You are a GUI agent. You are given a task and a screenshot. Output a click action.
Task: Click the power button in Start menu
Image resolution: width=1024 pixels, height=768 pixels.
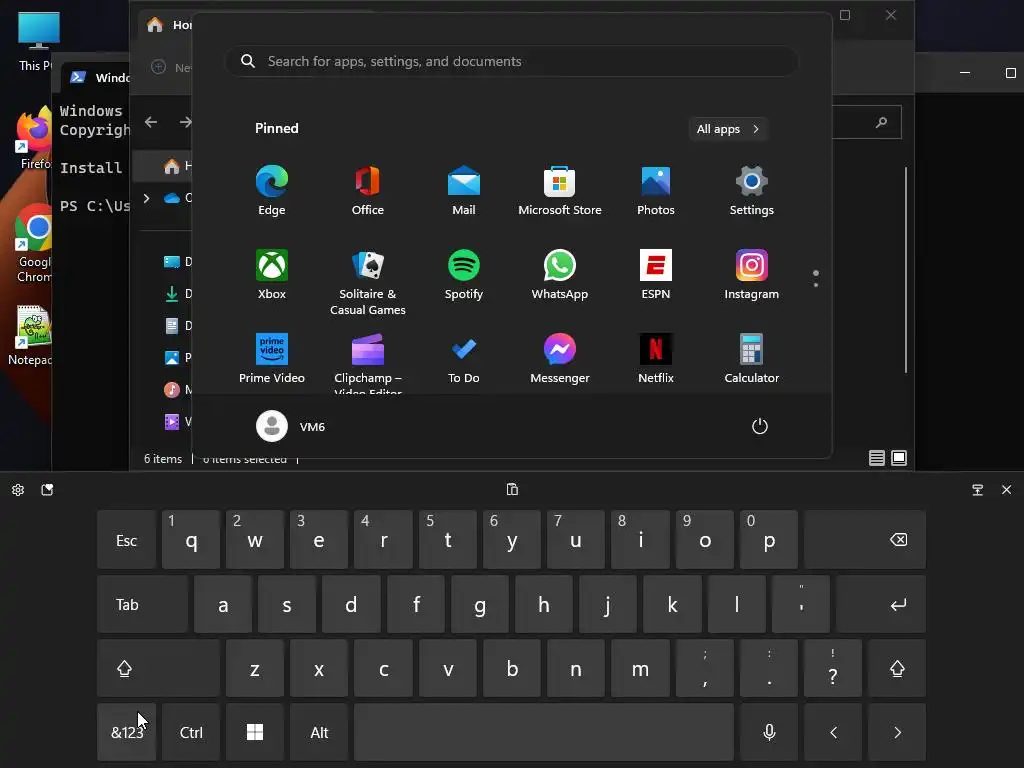760,426
